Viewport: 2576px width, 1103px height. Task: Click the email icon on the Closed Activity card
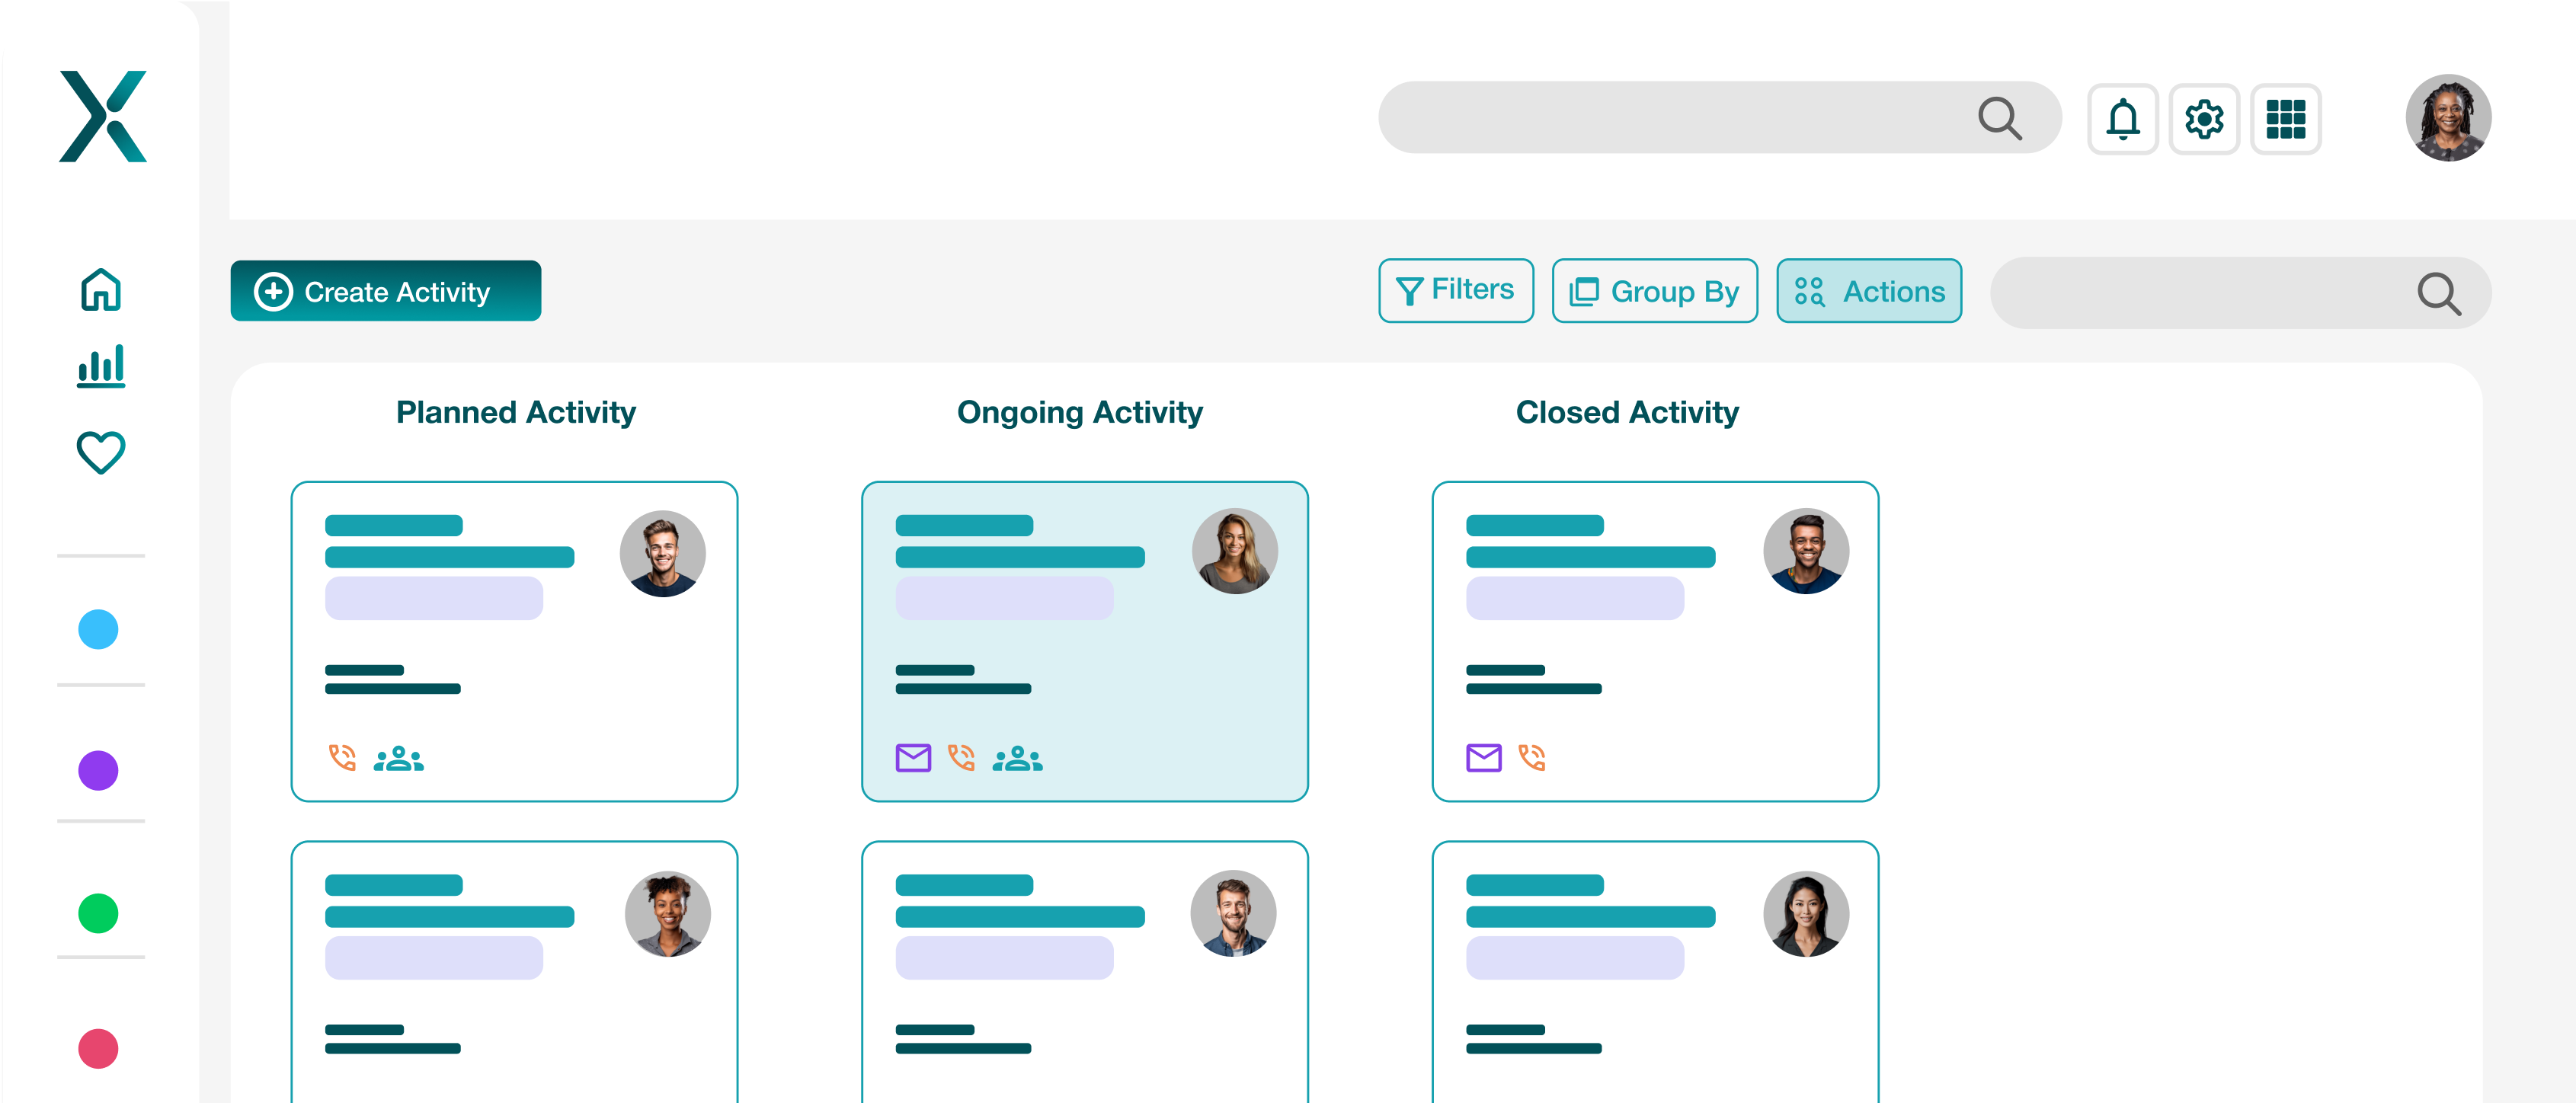click(1483, 757)
